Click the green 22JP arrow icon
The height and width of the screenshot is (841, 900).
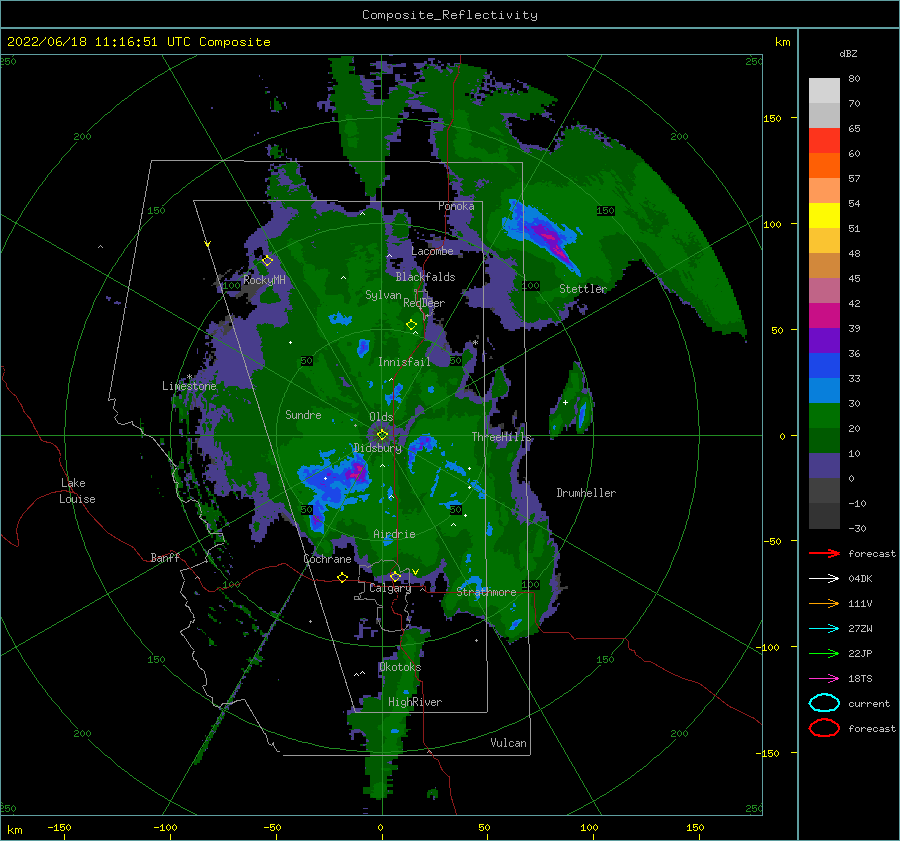(x=824, y=653)
